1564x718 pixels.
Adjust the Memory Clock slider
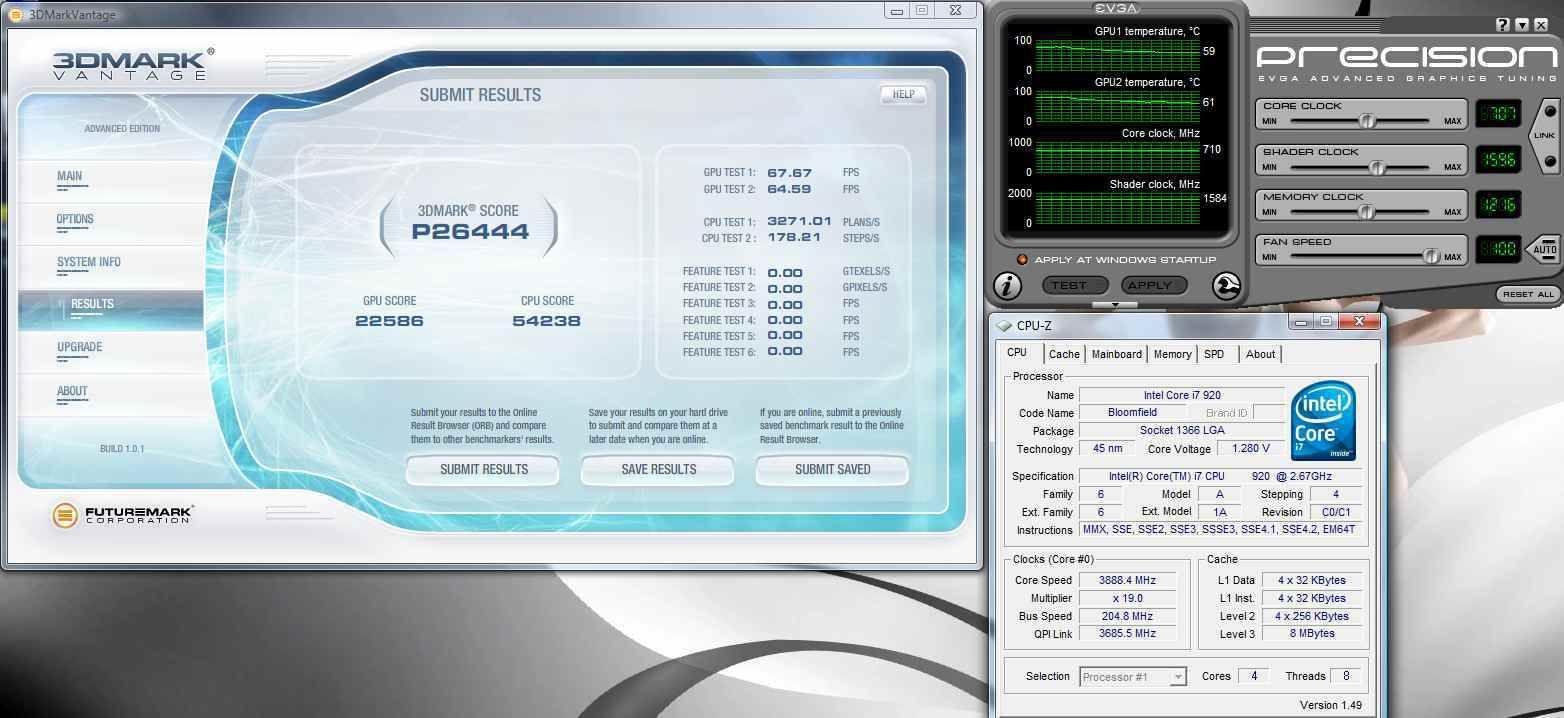point(1368,212)
